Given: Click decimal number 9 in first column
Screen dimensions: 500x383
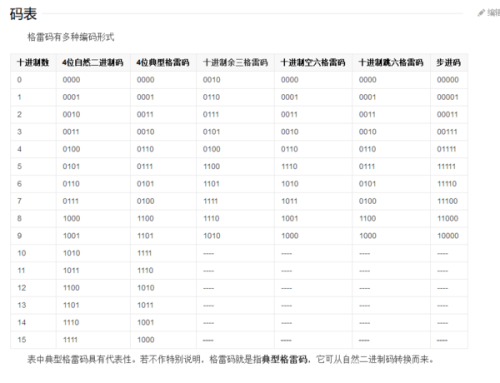Looking at the screenshot, I should (x=19, y=236).
